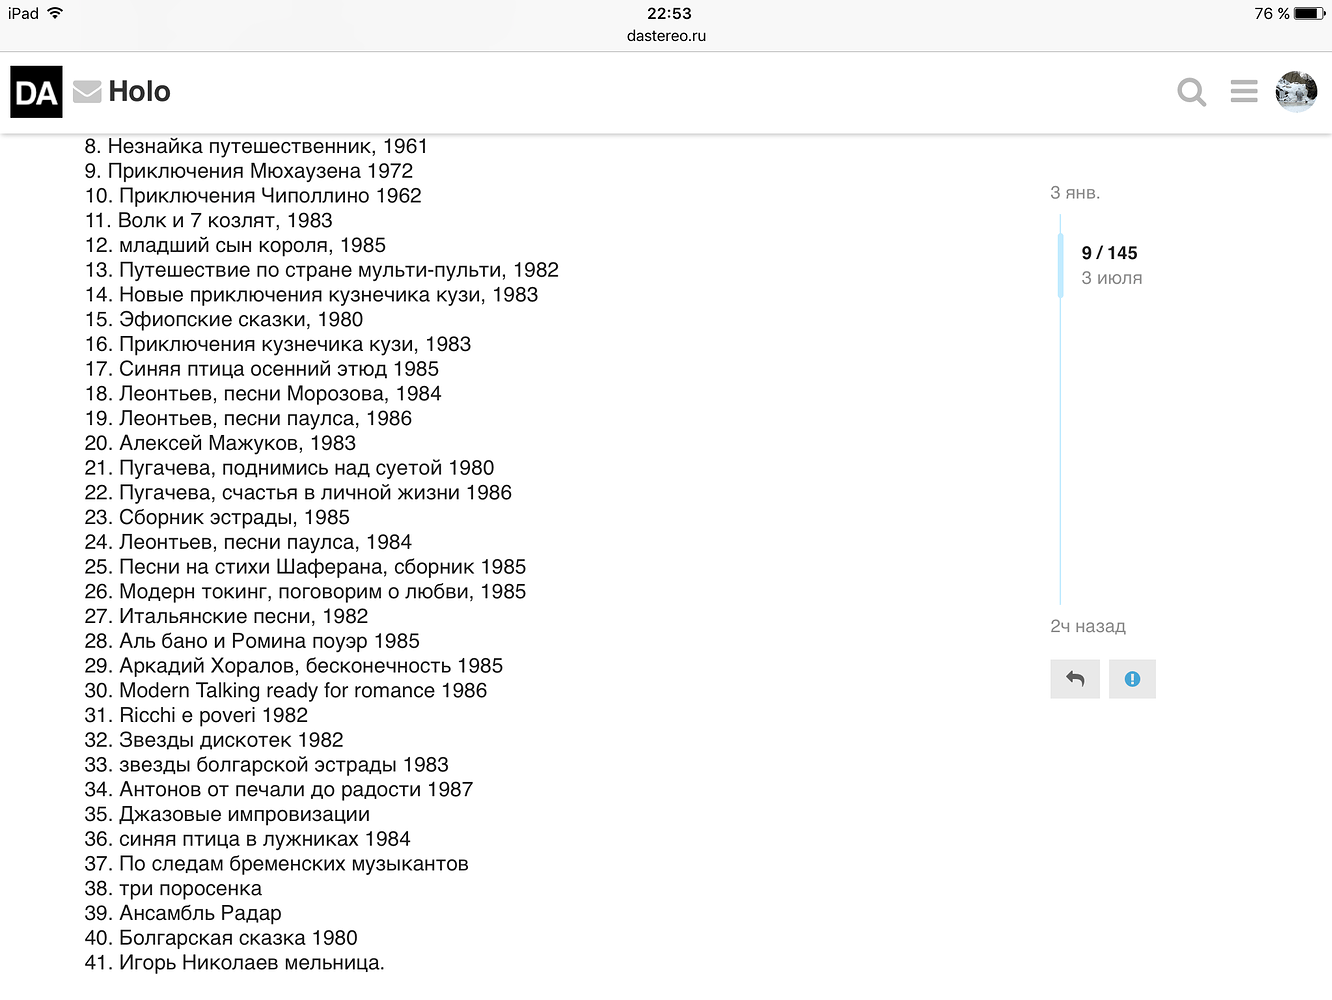The height and width of the screenshot is (1000, 1332).
Task: Open the hamburger menu
Action: click(1244, 92)
